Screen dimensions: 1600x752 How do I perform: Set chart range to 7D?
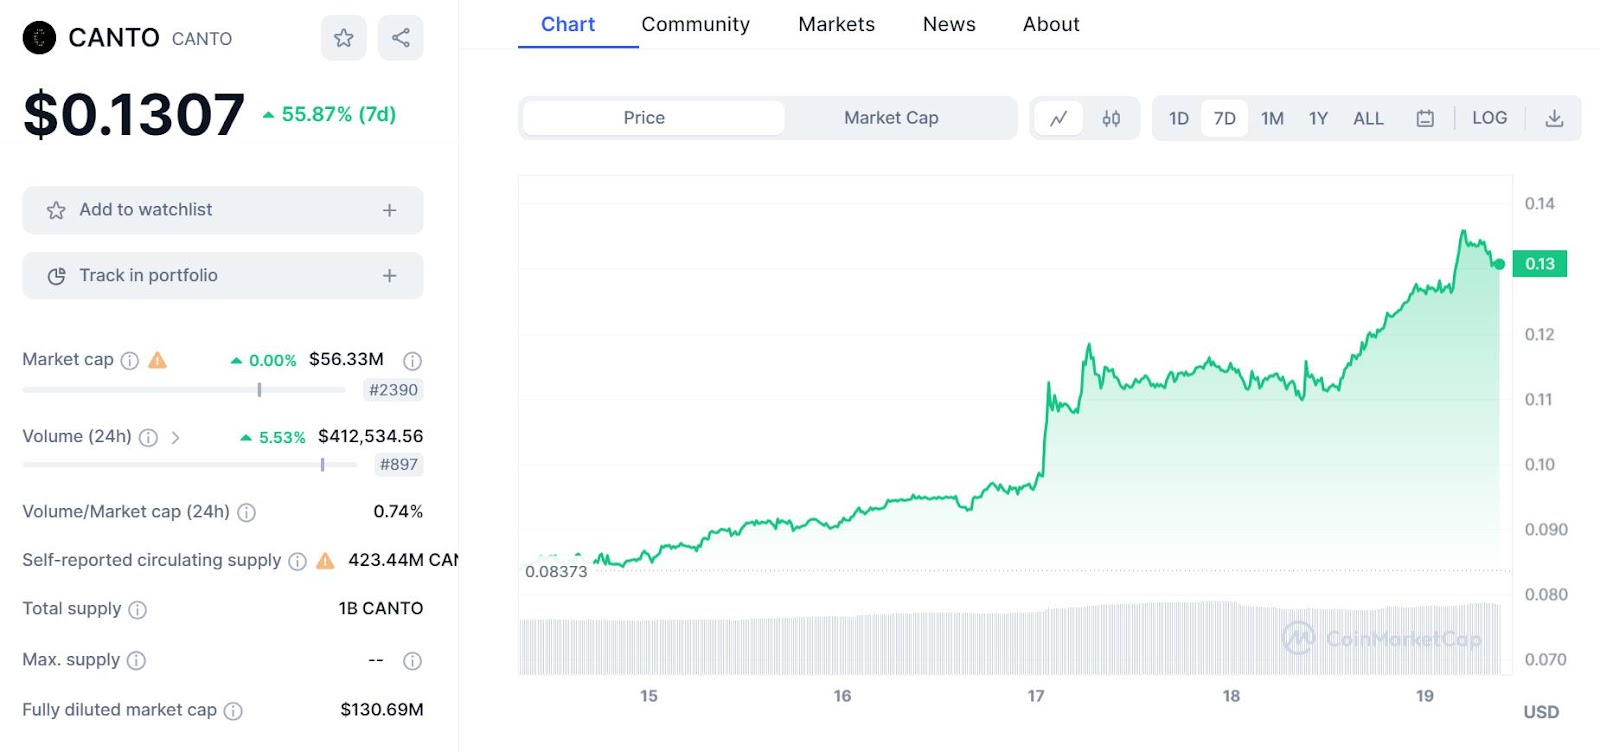pyautogui.click(x=1225, y=118)
